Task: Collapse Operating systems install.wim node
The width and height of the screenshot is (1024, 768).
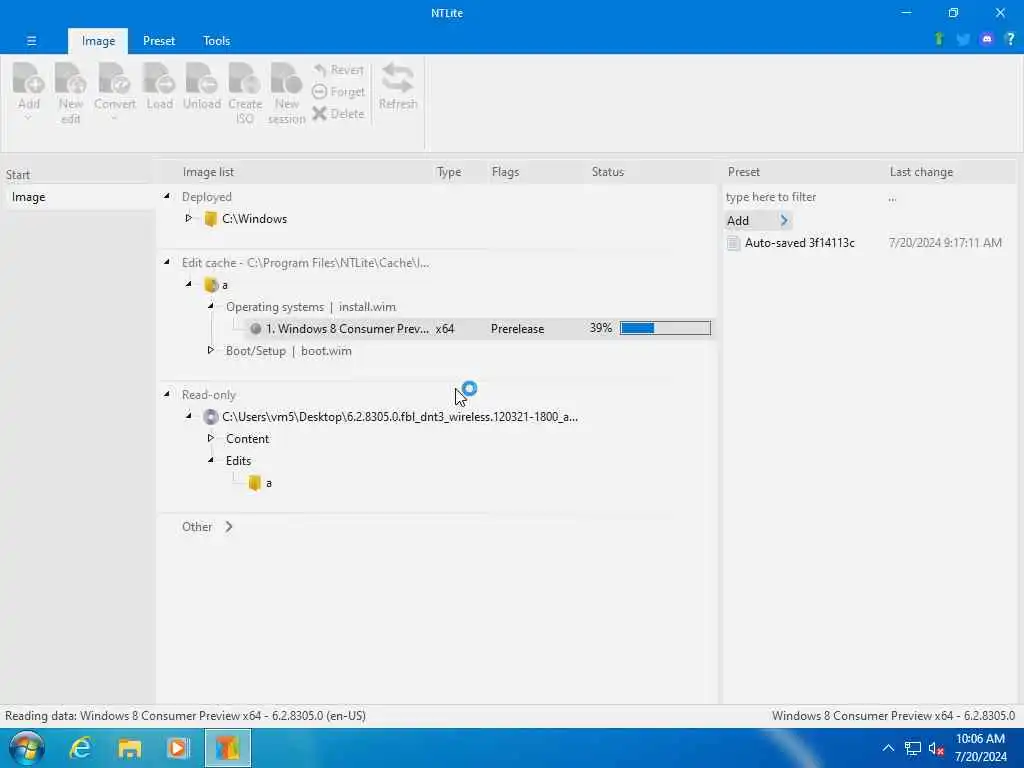Action: pos(211,306)
